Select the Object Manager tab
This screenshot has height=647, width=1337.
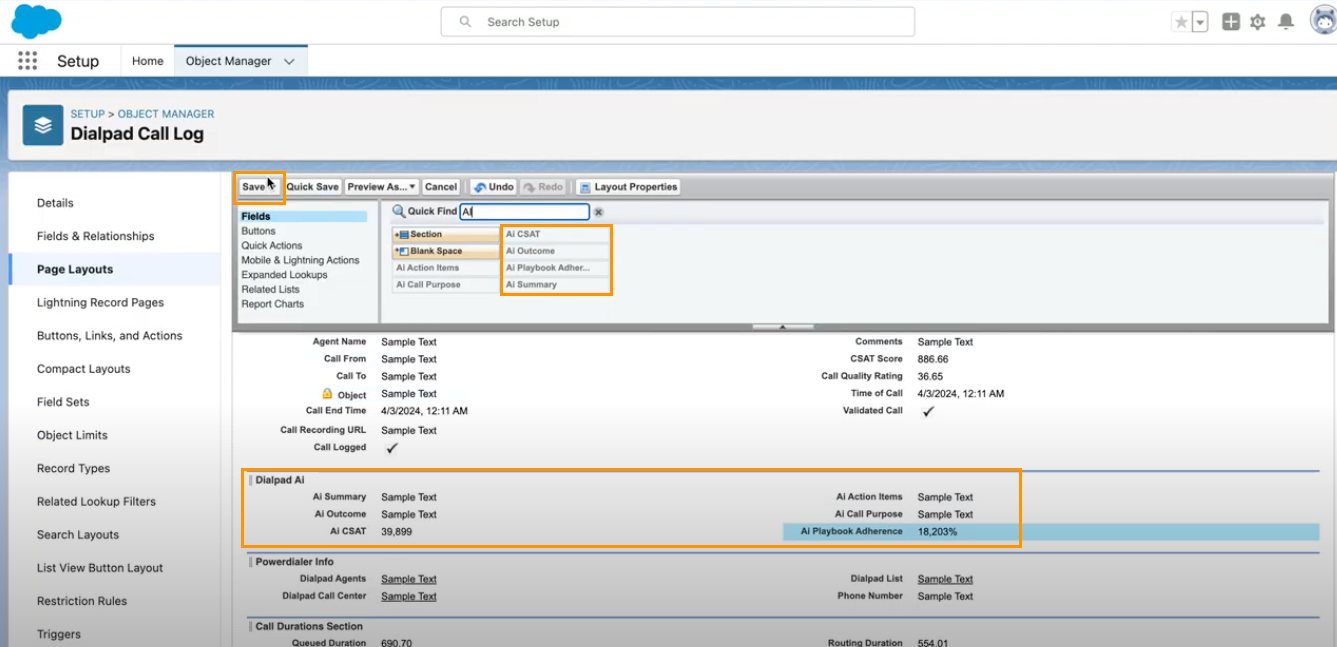[x=229, y=61]
